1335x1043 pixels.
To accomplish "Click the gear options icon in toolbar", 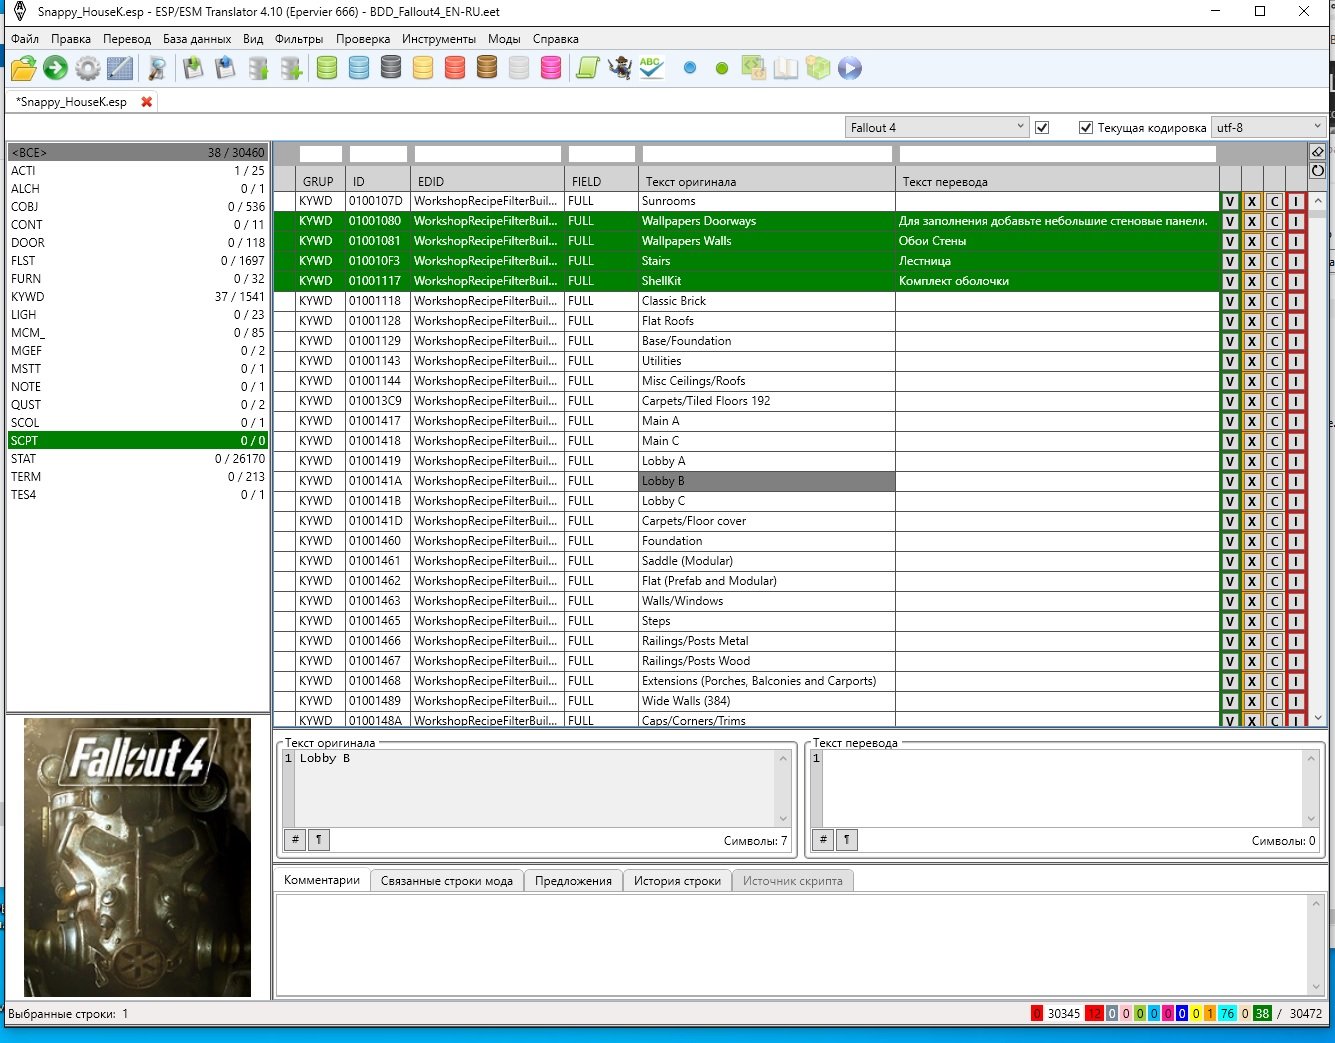I will (x=88, y=68).
